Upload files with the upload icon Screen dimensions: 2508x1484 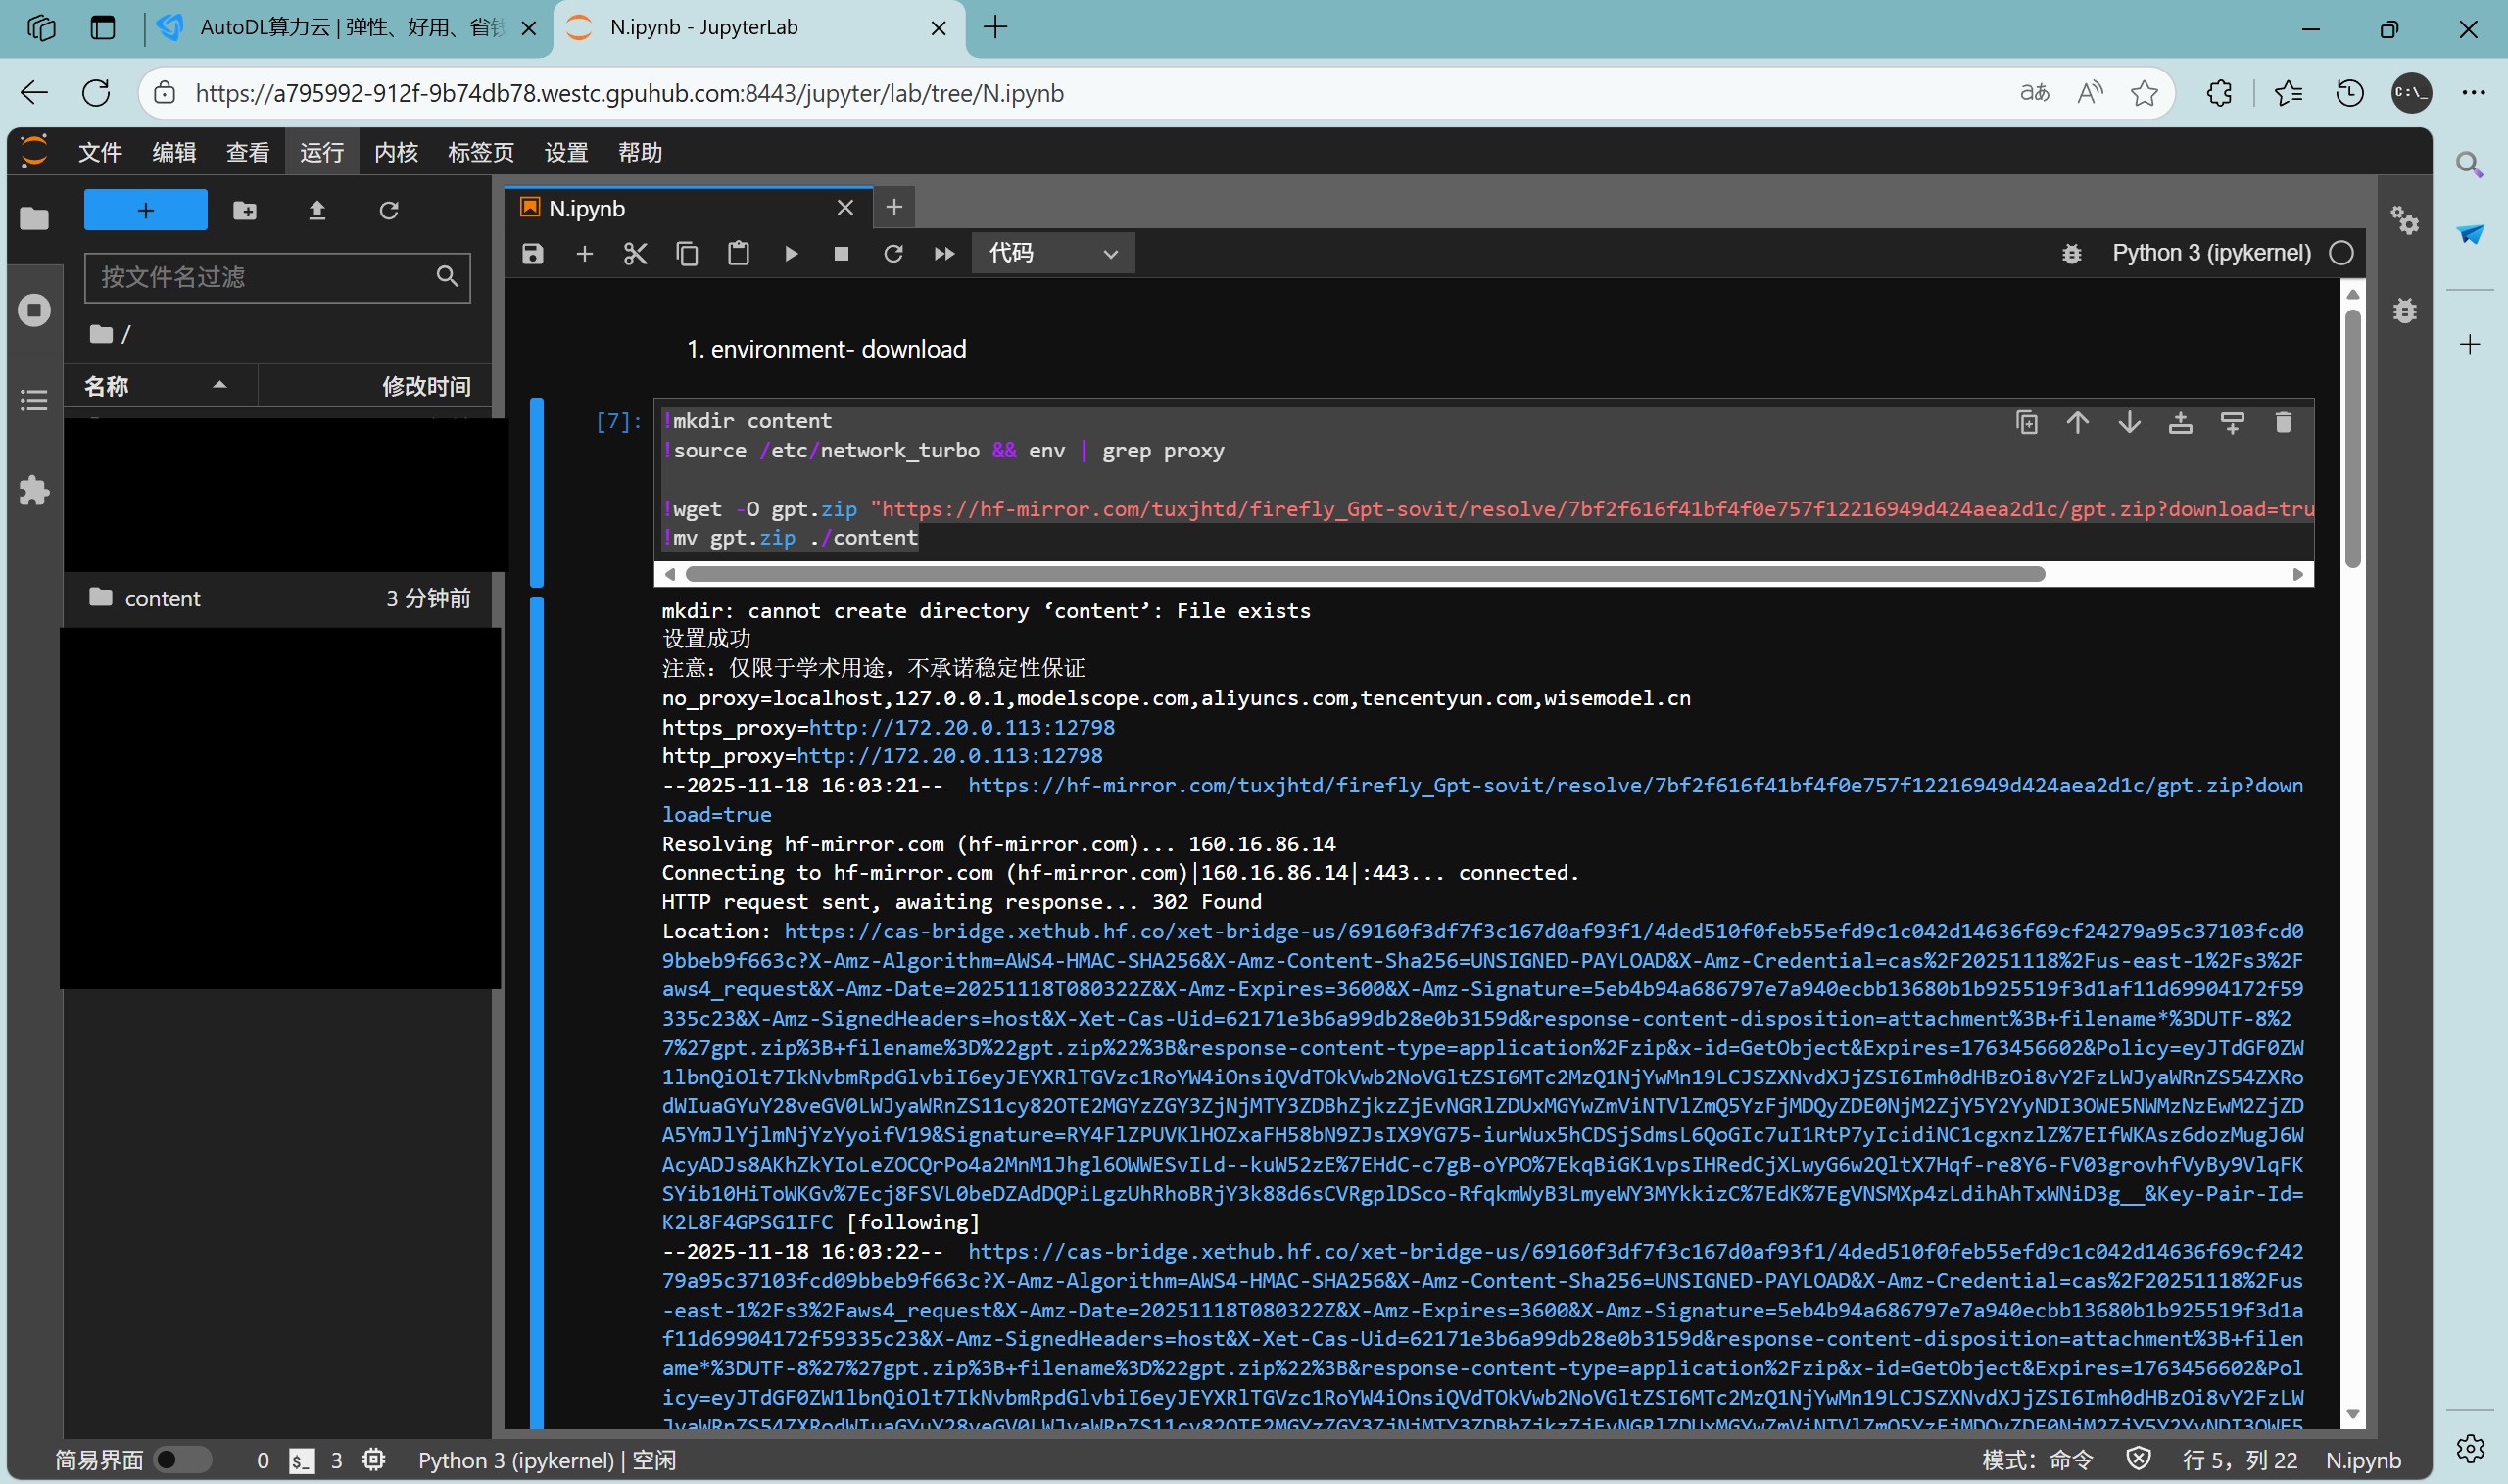(x=317, y=210)
